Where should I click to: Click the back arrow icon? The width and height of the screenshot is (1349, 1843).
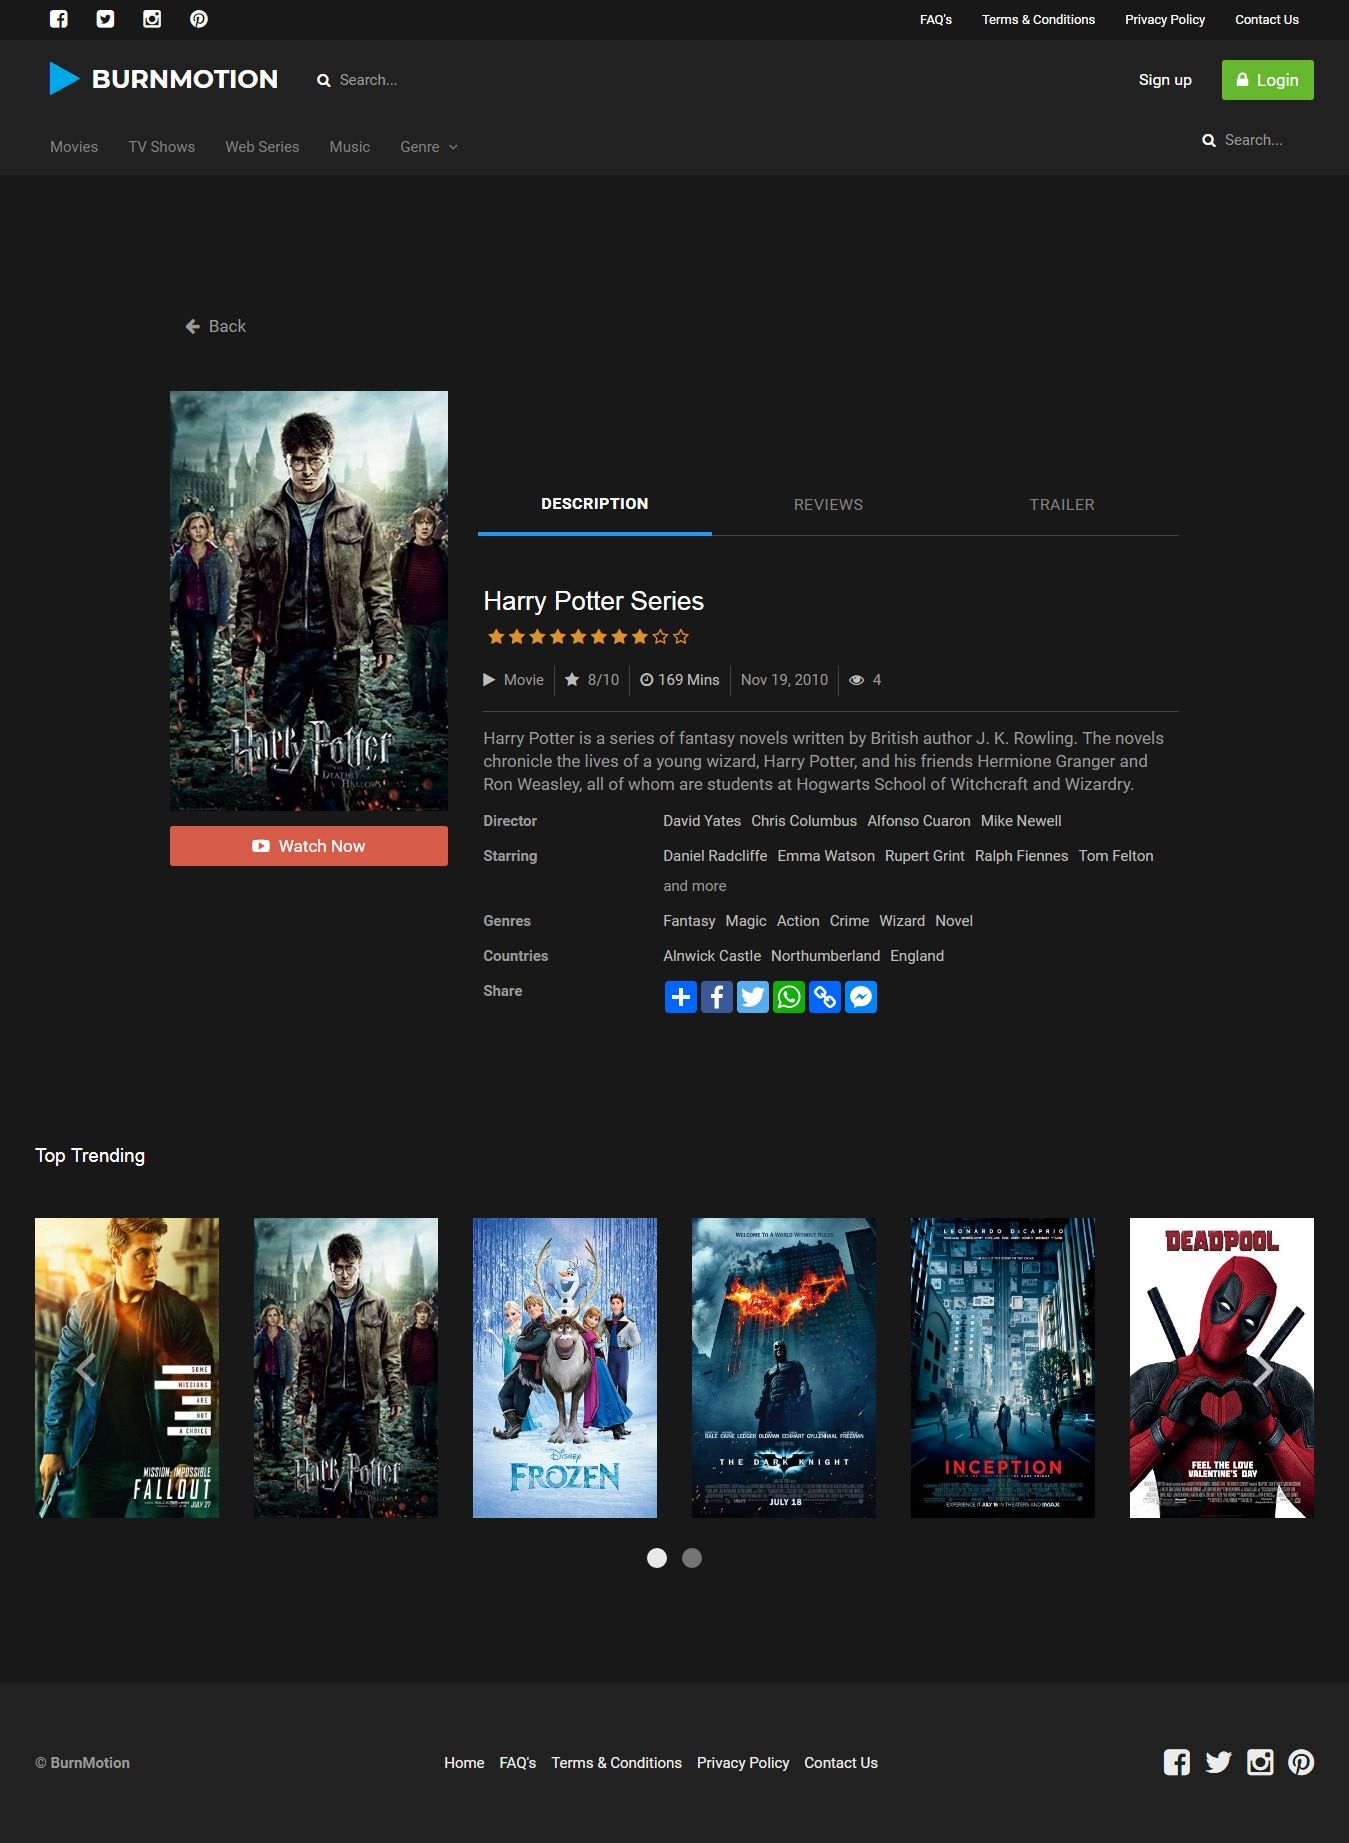[x=193, y=326]
